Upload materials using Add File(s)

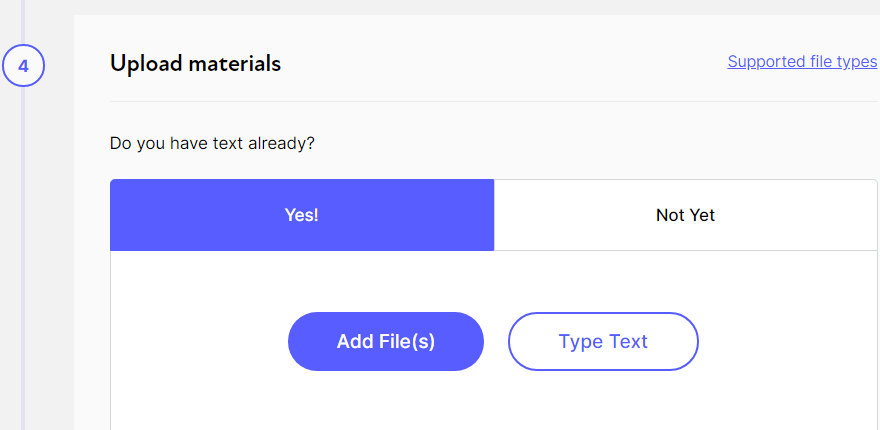click(x=385, y=342)
